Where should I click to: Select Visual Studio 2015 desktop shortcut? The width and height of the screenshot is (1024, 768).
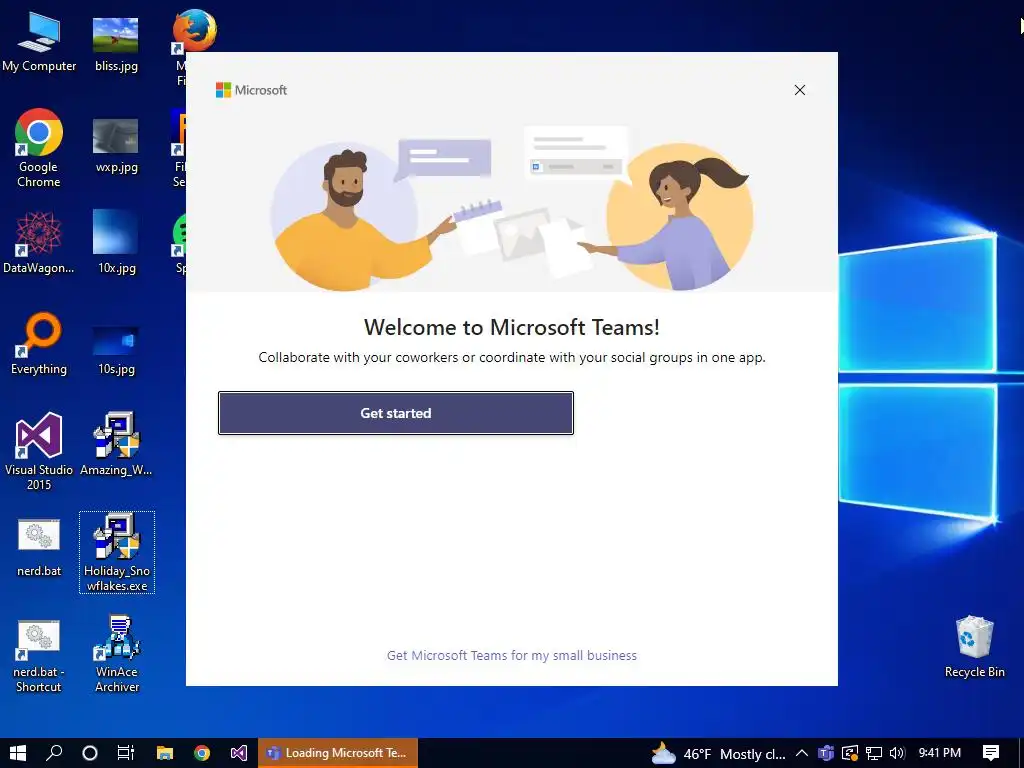(x=39, y=451)
